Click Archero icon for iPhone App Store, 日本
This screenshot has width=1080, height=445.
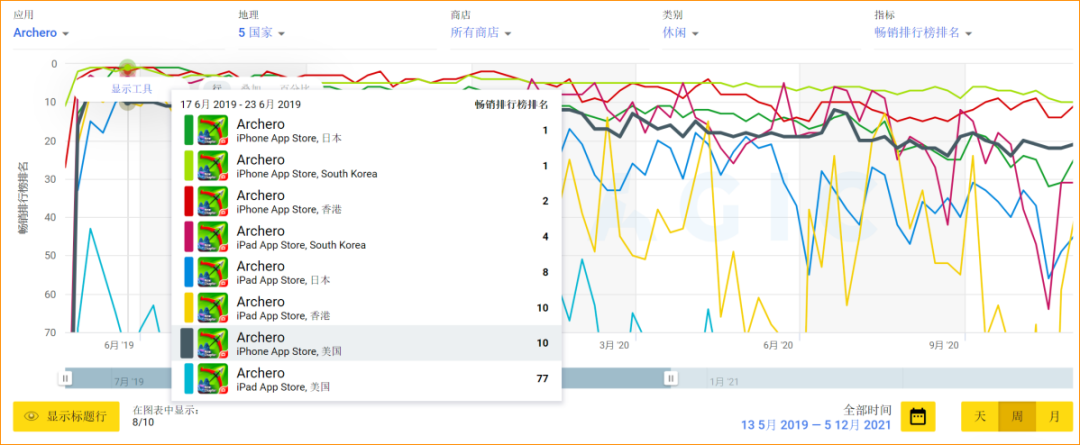point(212,130)
